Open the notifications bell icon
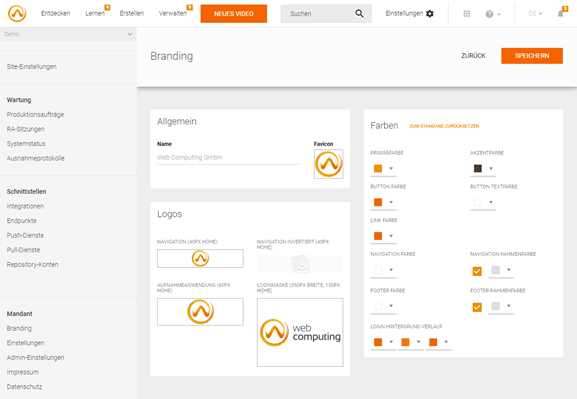The image size is (577, 399). (x=560, y=14)
